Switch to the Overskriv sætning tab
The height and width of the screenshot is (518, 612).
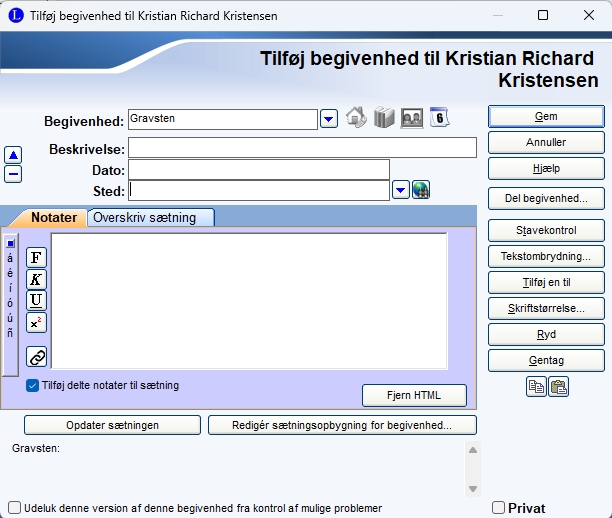pos(151,217)
